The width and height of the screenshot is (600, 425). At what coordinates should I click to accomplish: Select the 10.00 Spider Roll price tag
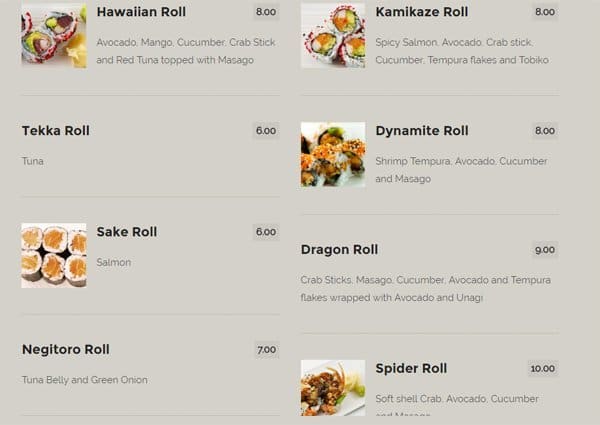pos(542,369)
